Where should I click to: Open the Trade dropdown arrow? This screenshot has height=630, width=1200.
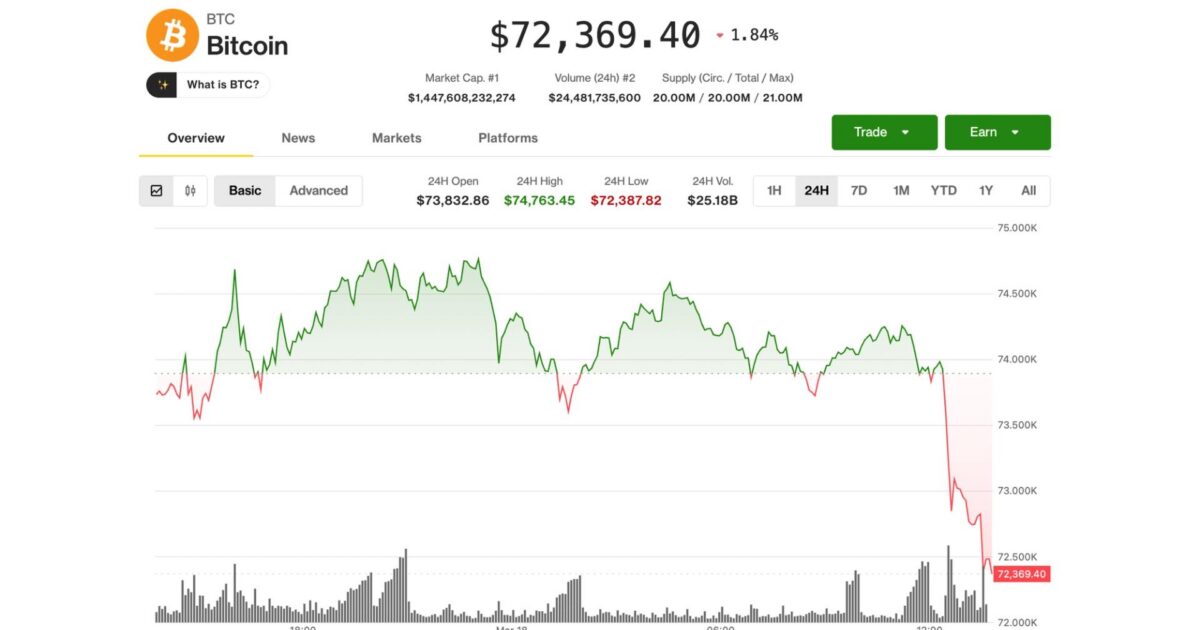pyautogui.click(x=906, y=131)
